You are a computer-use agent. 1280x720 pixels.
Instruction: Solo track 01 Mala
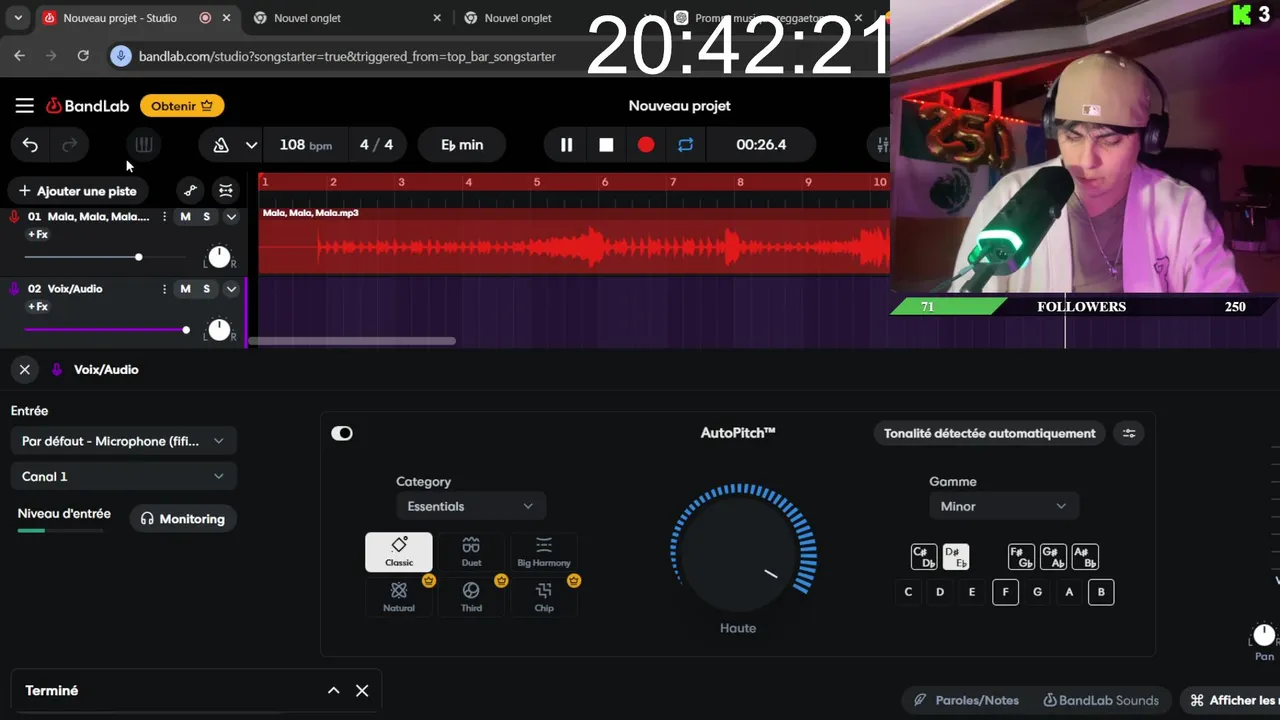207,217
